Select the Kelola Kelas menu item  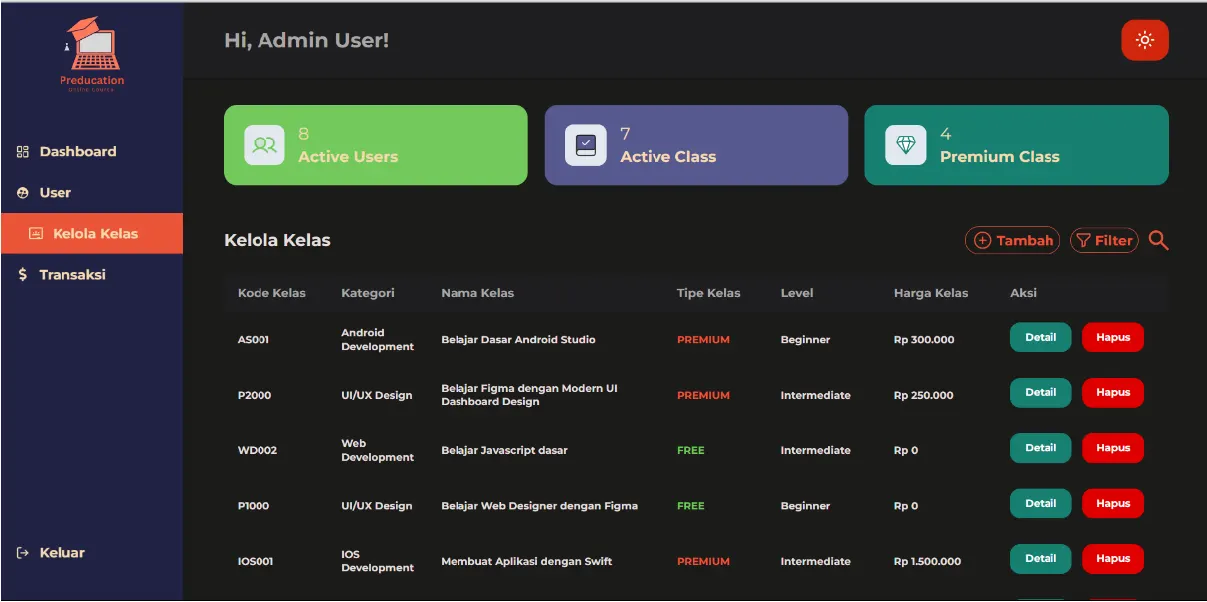(91, 234)
